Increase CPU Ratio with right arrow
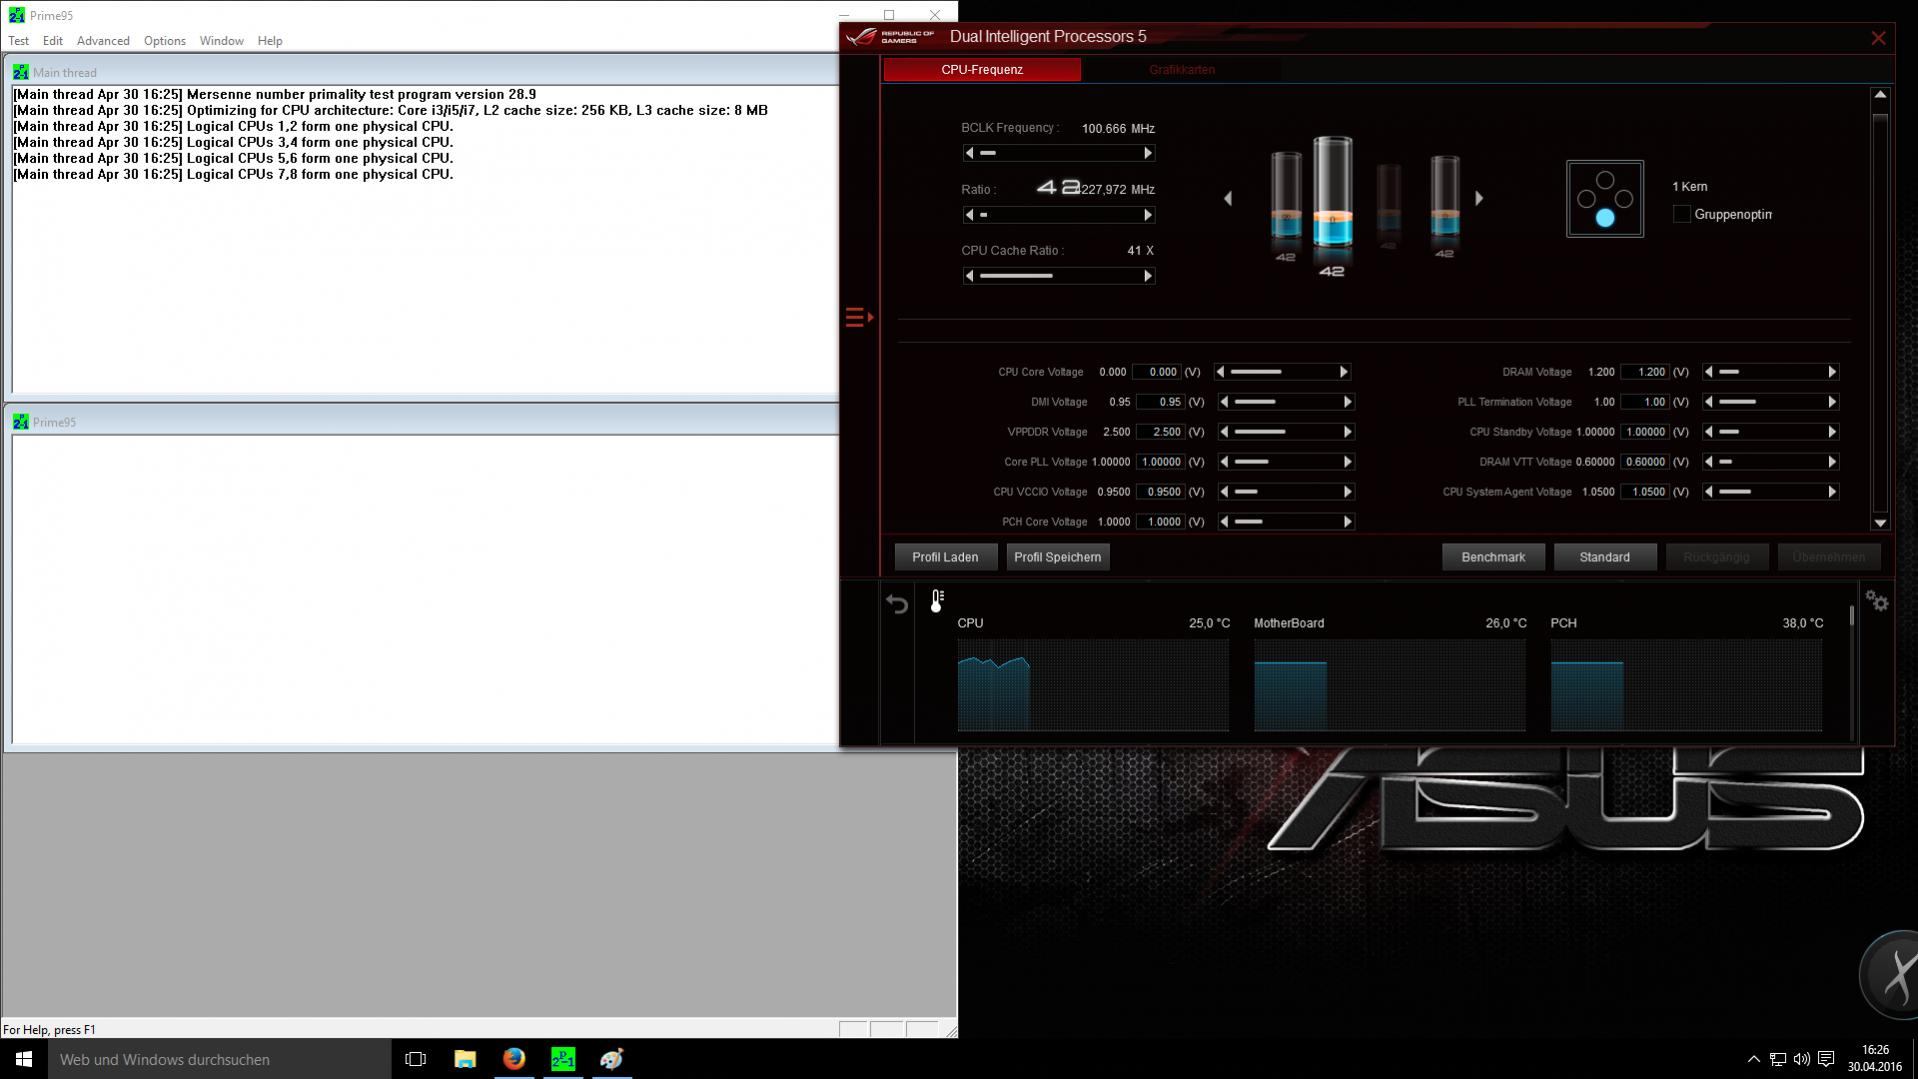This screenshot has height=1079, width=1918. [1148, 215]
